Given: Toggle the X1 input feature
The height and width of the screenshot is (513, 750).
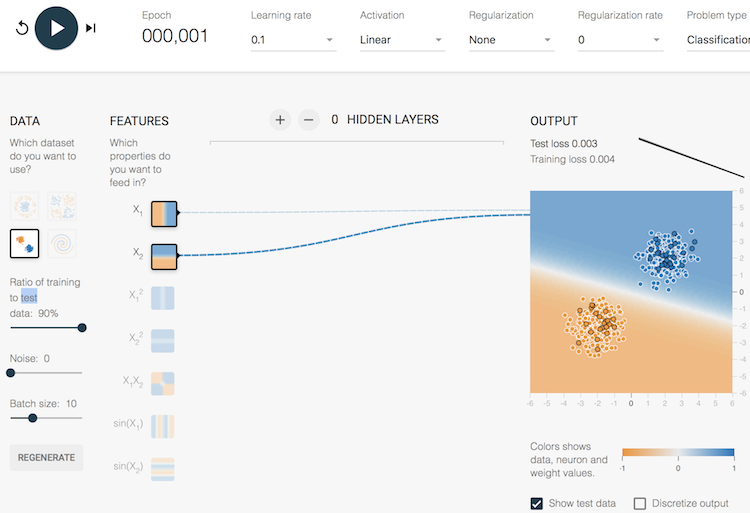Looking at the screenshot, I should click(164, 213).
